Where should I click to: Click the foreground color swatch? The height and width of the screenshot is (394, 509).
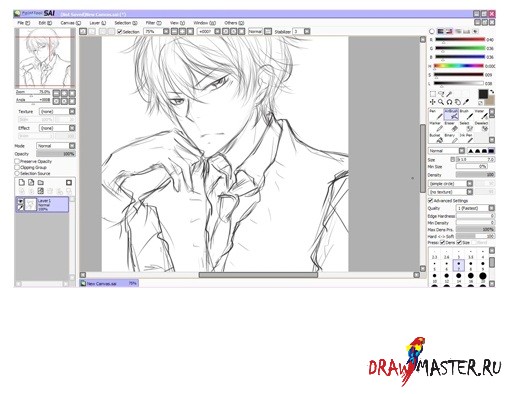pos(483,94)
